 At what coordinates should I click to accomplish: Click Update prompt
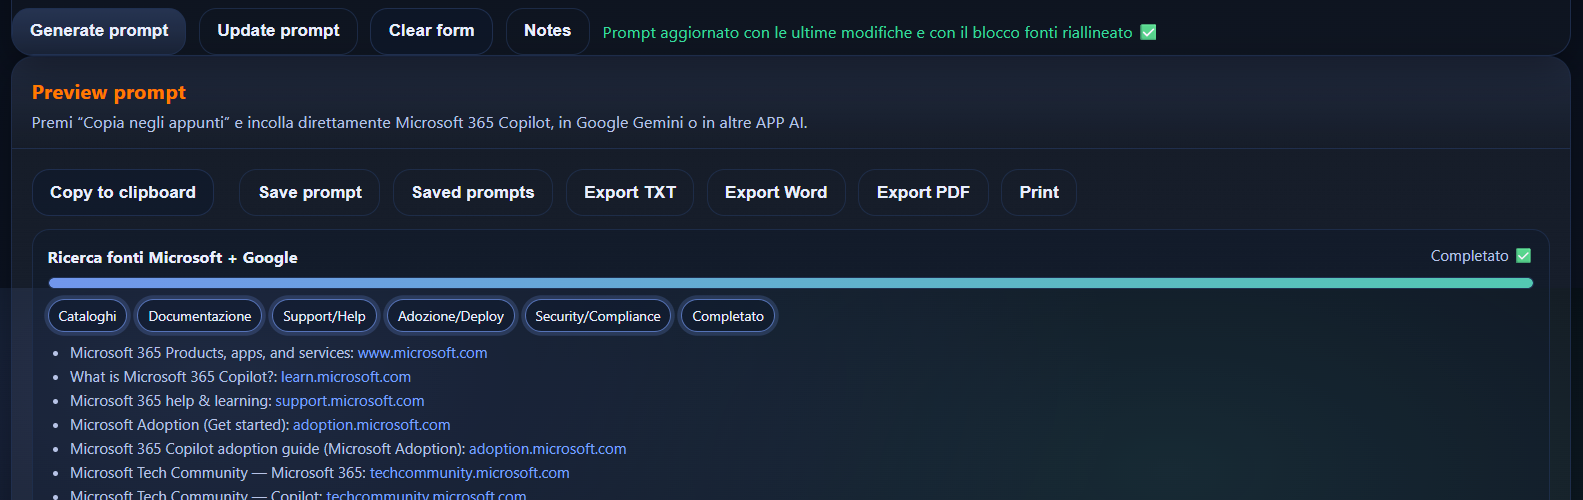pos(278,31)
